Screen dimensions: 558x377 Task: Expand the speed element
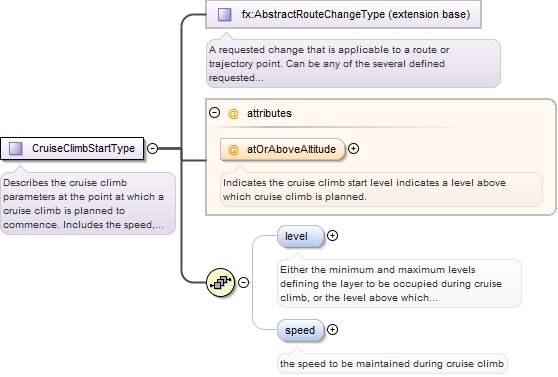[332, 330]
